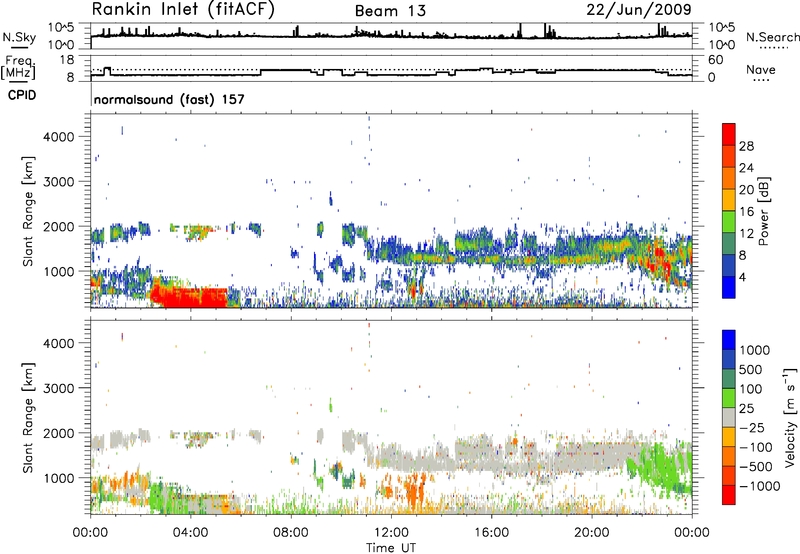Click the "N.Search" legend label
The height and width of the screenshot is (554, 800).
[x=772, y=37]
